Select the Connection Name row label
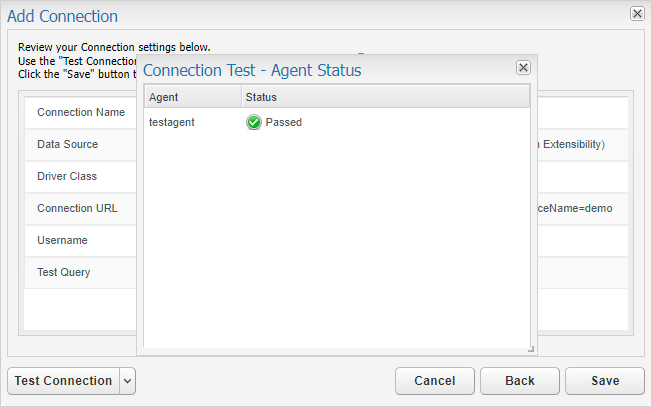Image resolution: width=652 pixels, height=407 pixels. 81,112
